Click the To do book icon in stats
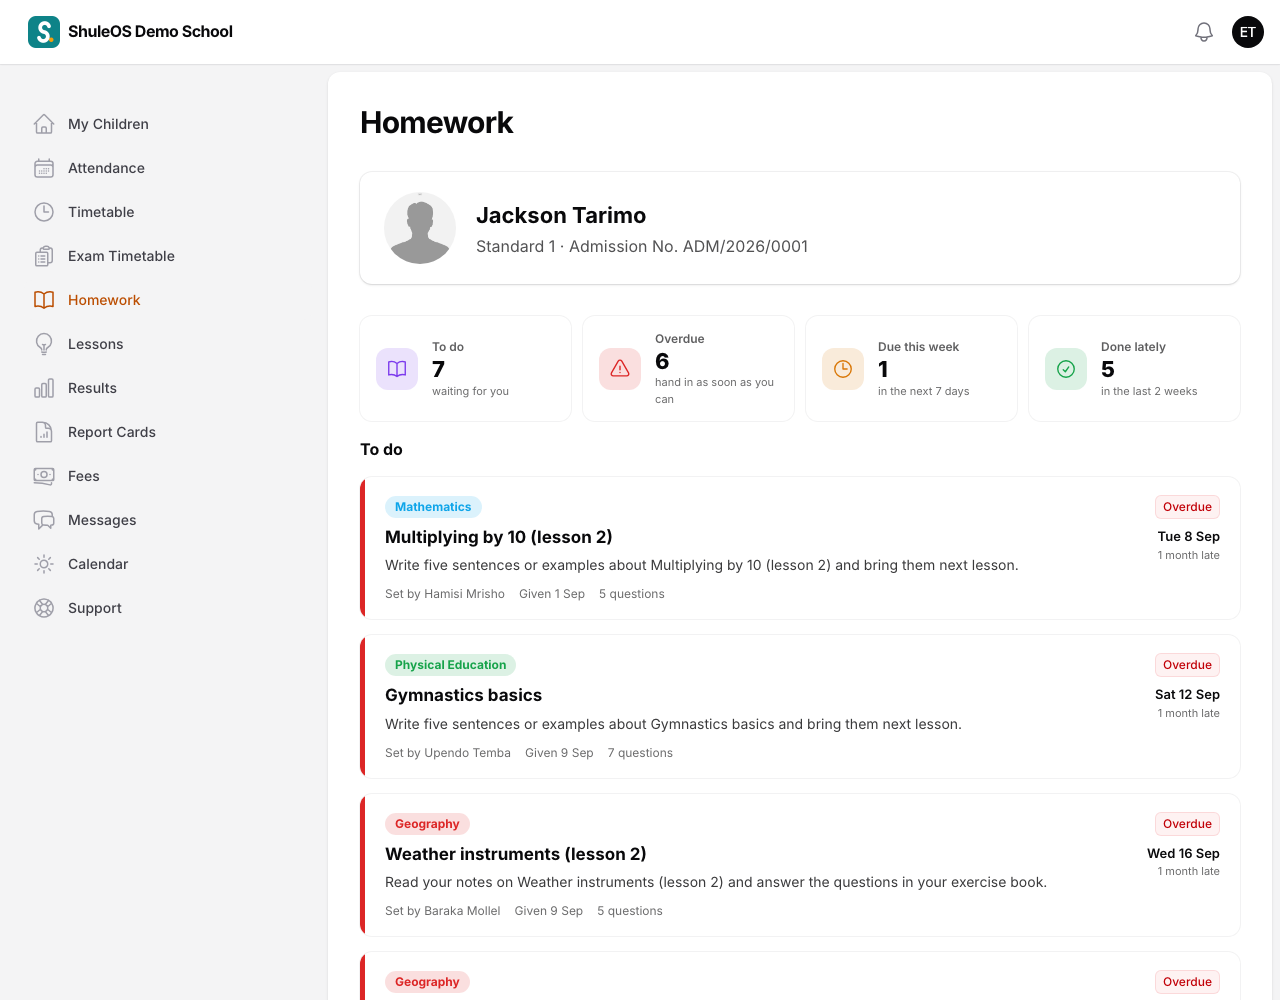This screenshot has width=1280, height=1000. (397, 369)
